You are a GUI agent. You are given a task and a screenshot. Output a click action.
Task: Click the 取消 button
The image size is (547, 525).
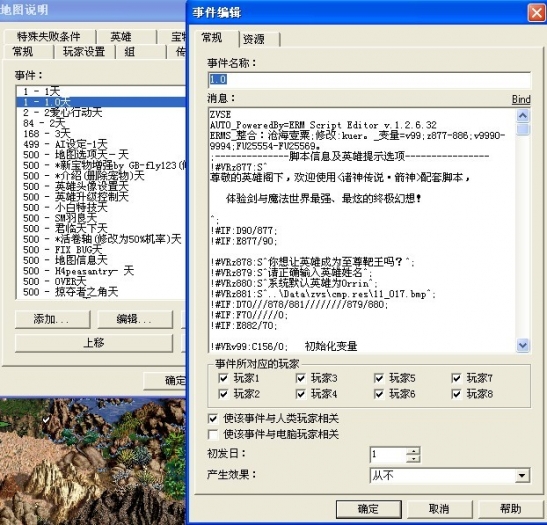[439, 509]
